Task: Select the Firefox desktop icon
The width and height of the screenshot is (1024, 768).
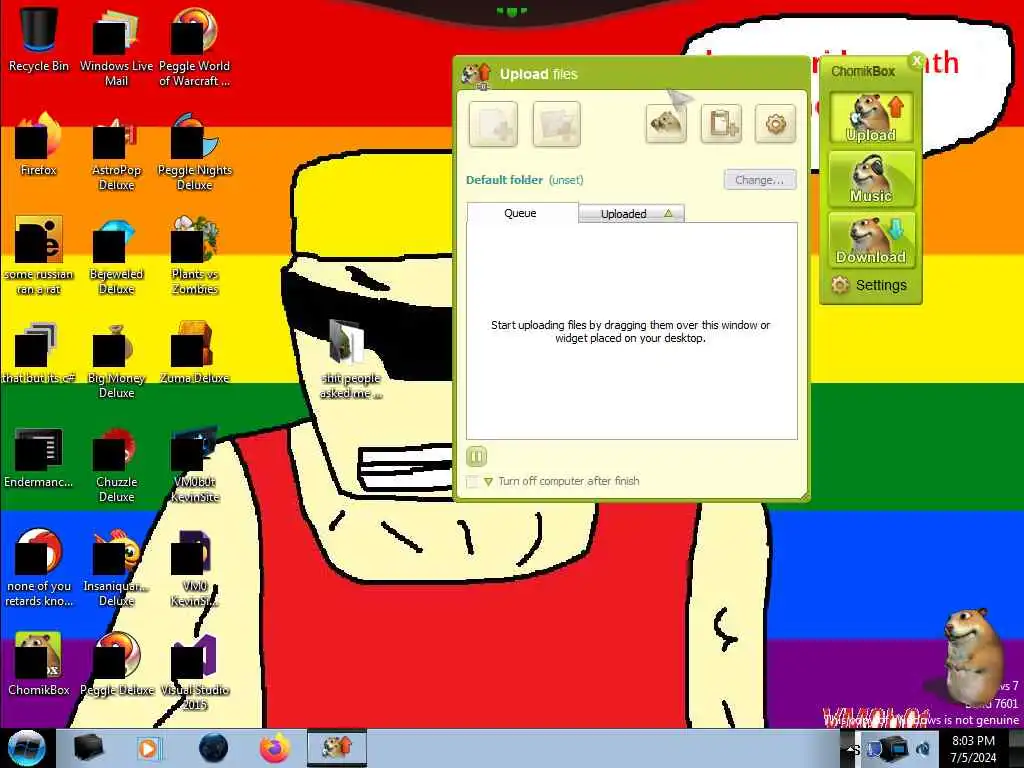Action: coord(39,145)
